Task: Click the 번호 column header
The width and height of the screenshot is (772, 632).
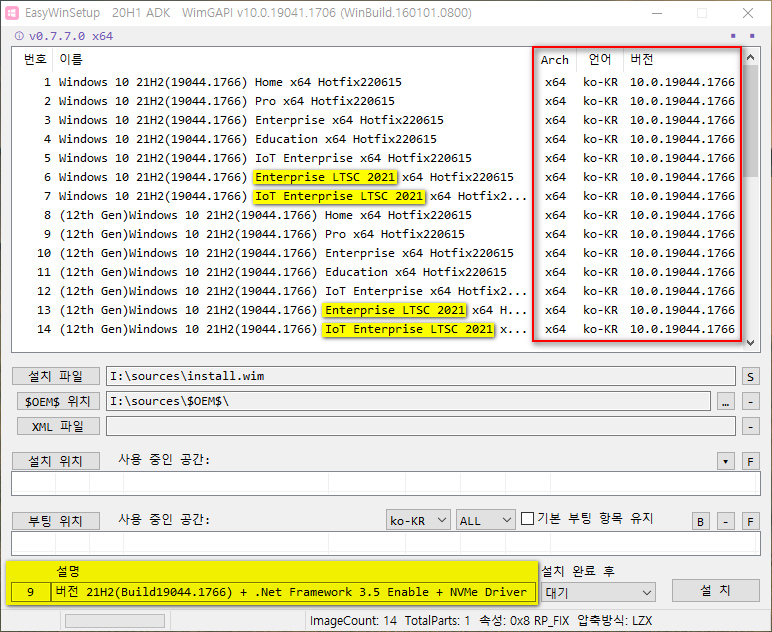Action: [34, 60]
